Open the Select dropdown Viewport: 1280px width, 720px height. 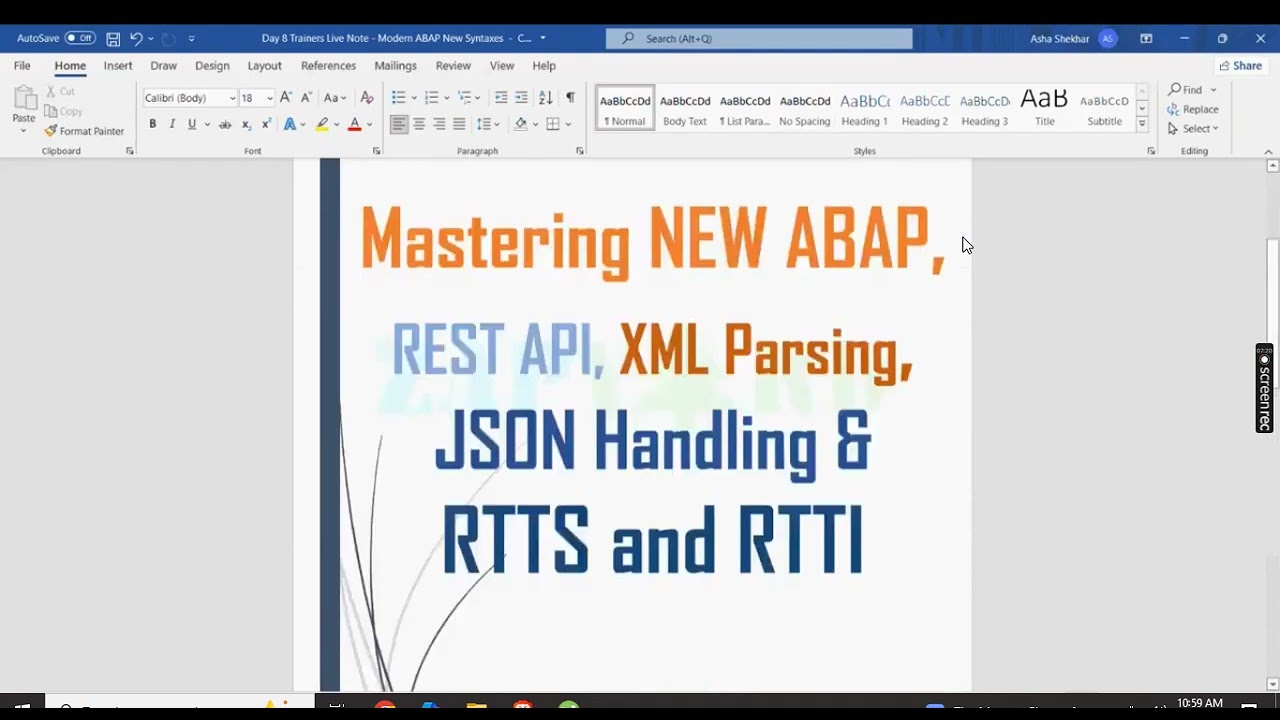tap(1193, 128)
